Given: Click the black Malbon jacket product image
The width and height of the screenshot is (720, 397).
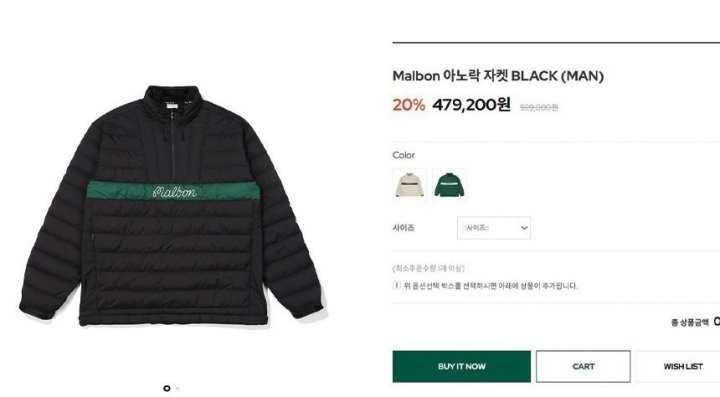Looking at the screenshot, I should point(173,206).
